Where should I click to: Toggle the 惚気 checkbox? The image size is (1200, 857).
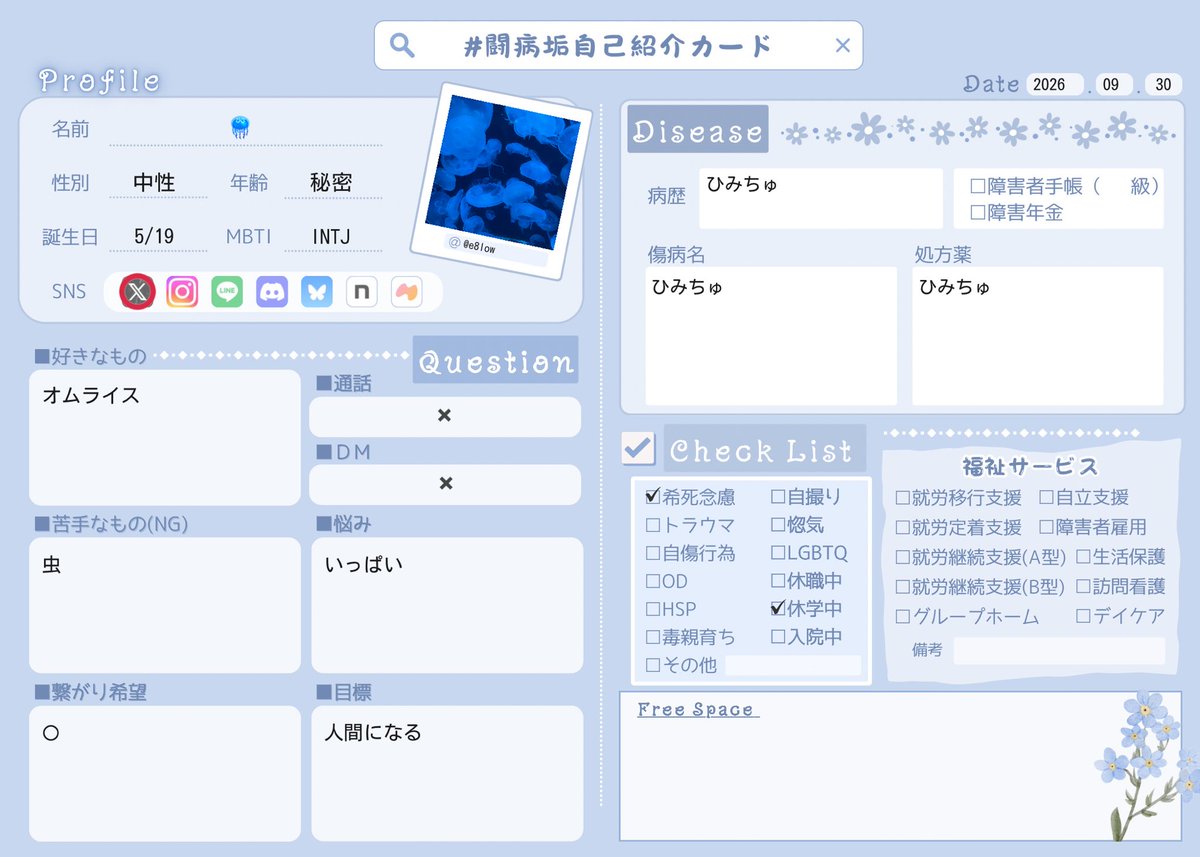[778, 524]
